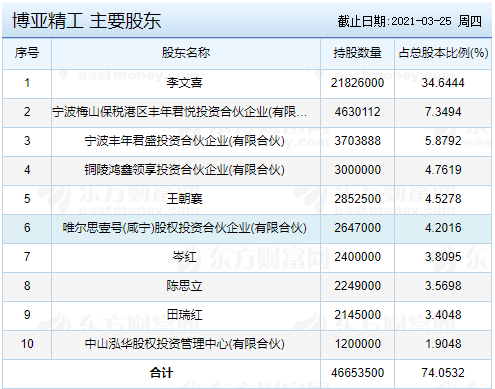The width and height of the screenshot is (495, 389).
Task: Click the percentage 7.3494
Action: coord(443,112)
